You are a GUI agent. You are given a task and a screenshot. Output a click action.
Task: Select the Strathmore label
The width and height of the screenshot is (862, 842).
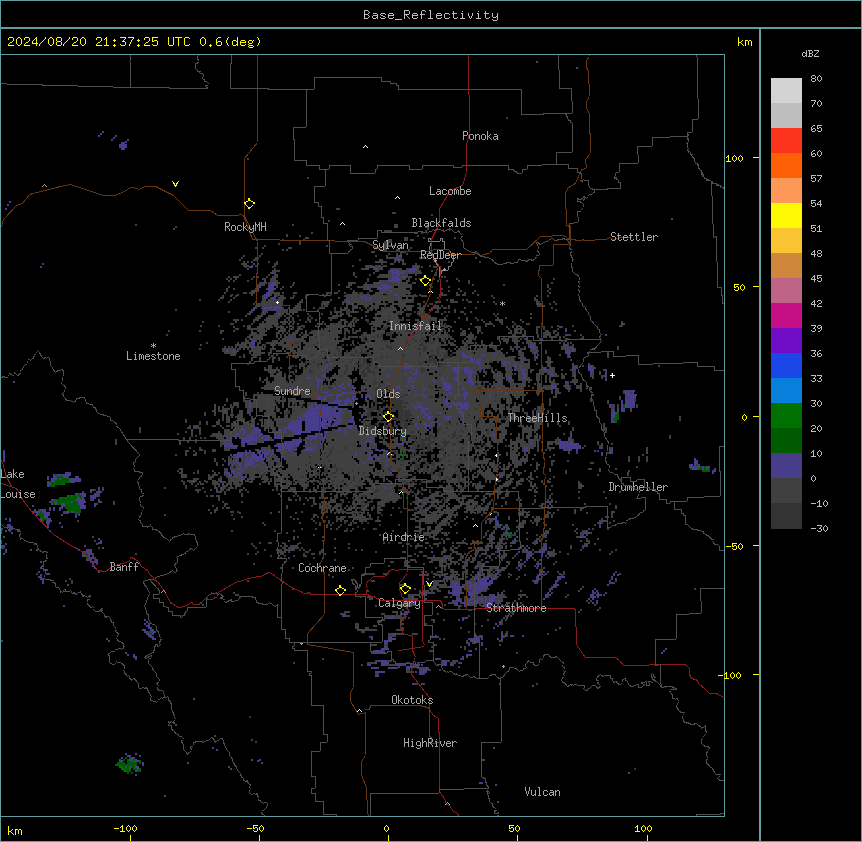[516, 608]
